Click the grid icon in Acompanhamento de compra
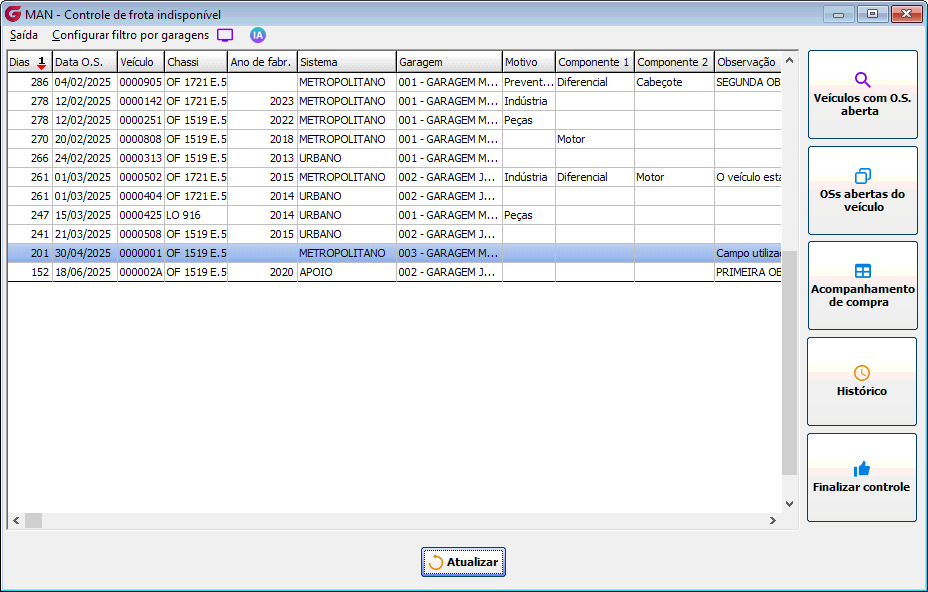This screenshot has width=928, height=592. click(x=862, y=271)
